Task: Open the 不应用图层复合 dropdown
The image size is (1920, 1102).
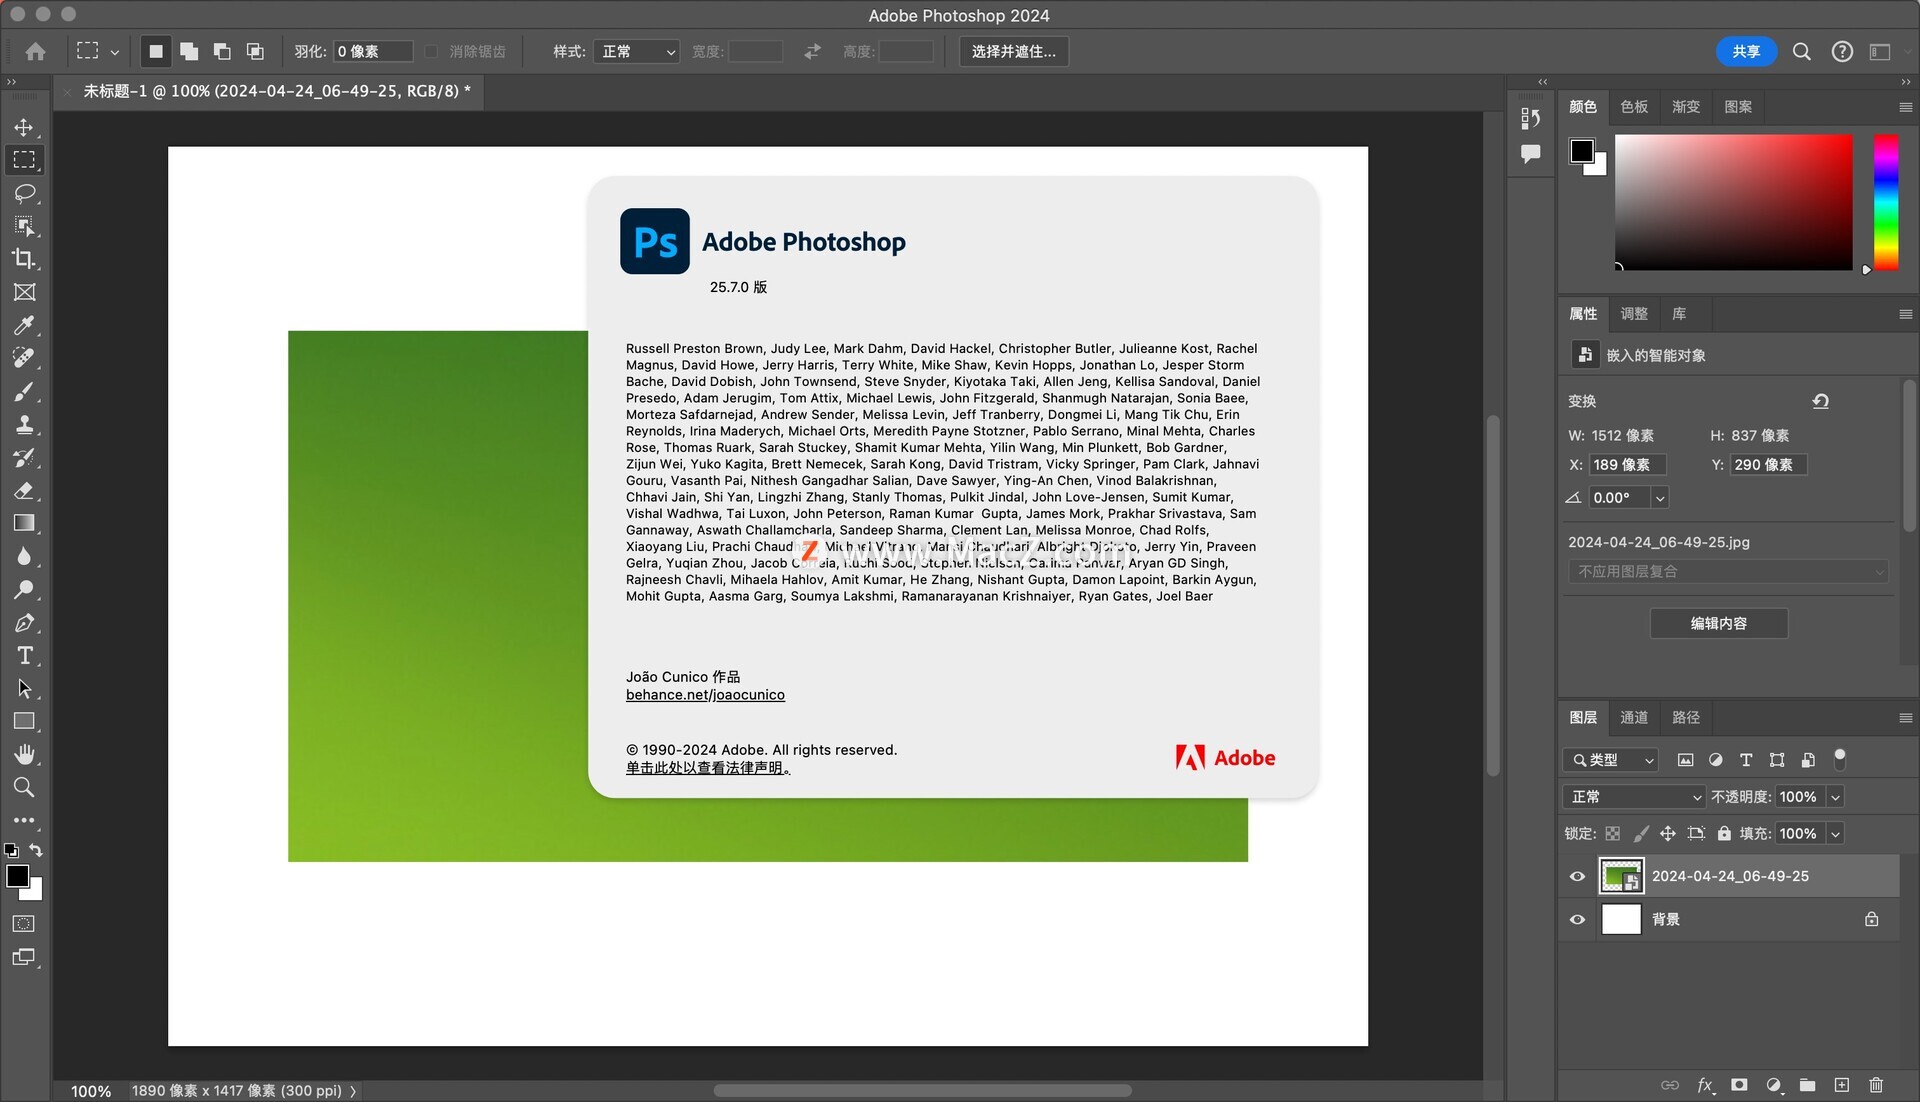Action: (x=1728, y=572)
